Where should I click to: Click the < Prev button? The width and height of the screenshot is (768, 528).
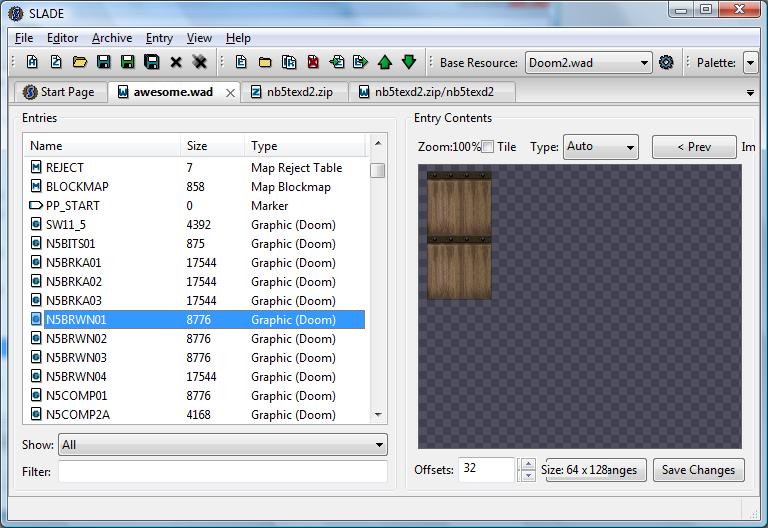coord(694,147)
